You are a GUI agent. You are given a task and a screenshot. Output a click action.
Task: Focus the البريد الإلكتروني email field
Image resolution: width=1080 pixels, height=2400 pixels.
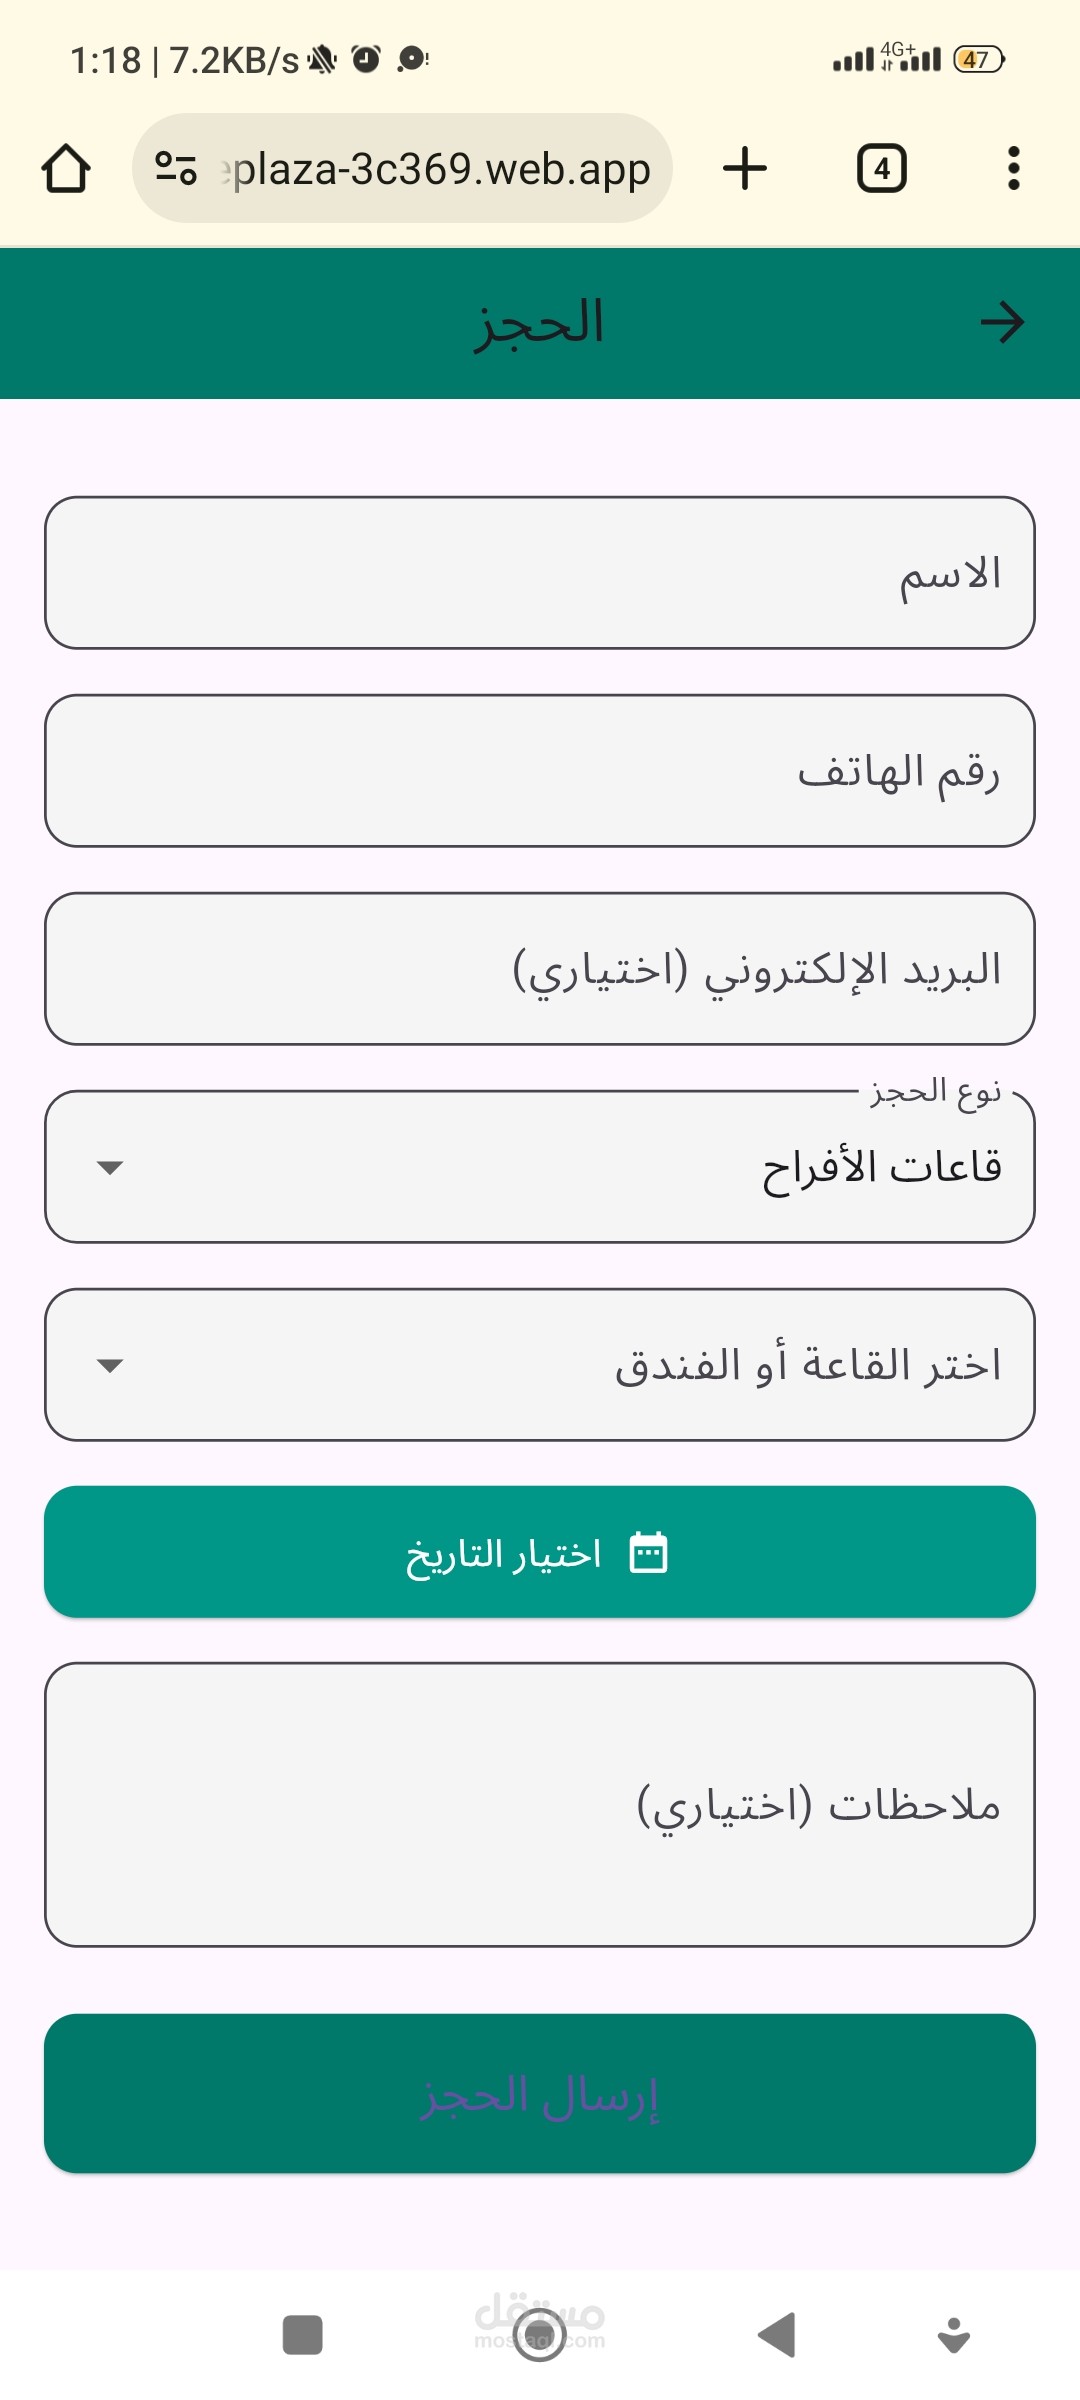(x=540, y=969)
